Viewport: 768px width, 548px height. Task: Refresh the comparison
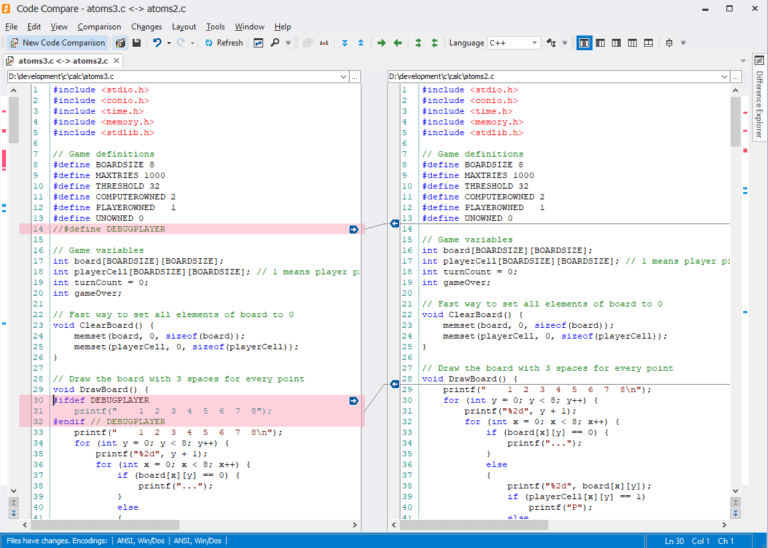[224, 43]
